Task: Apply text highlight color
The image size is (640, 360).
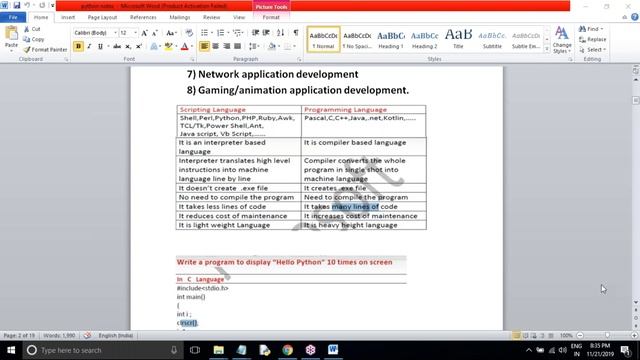Action: tap(168, 46)
